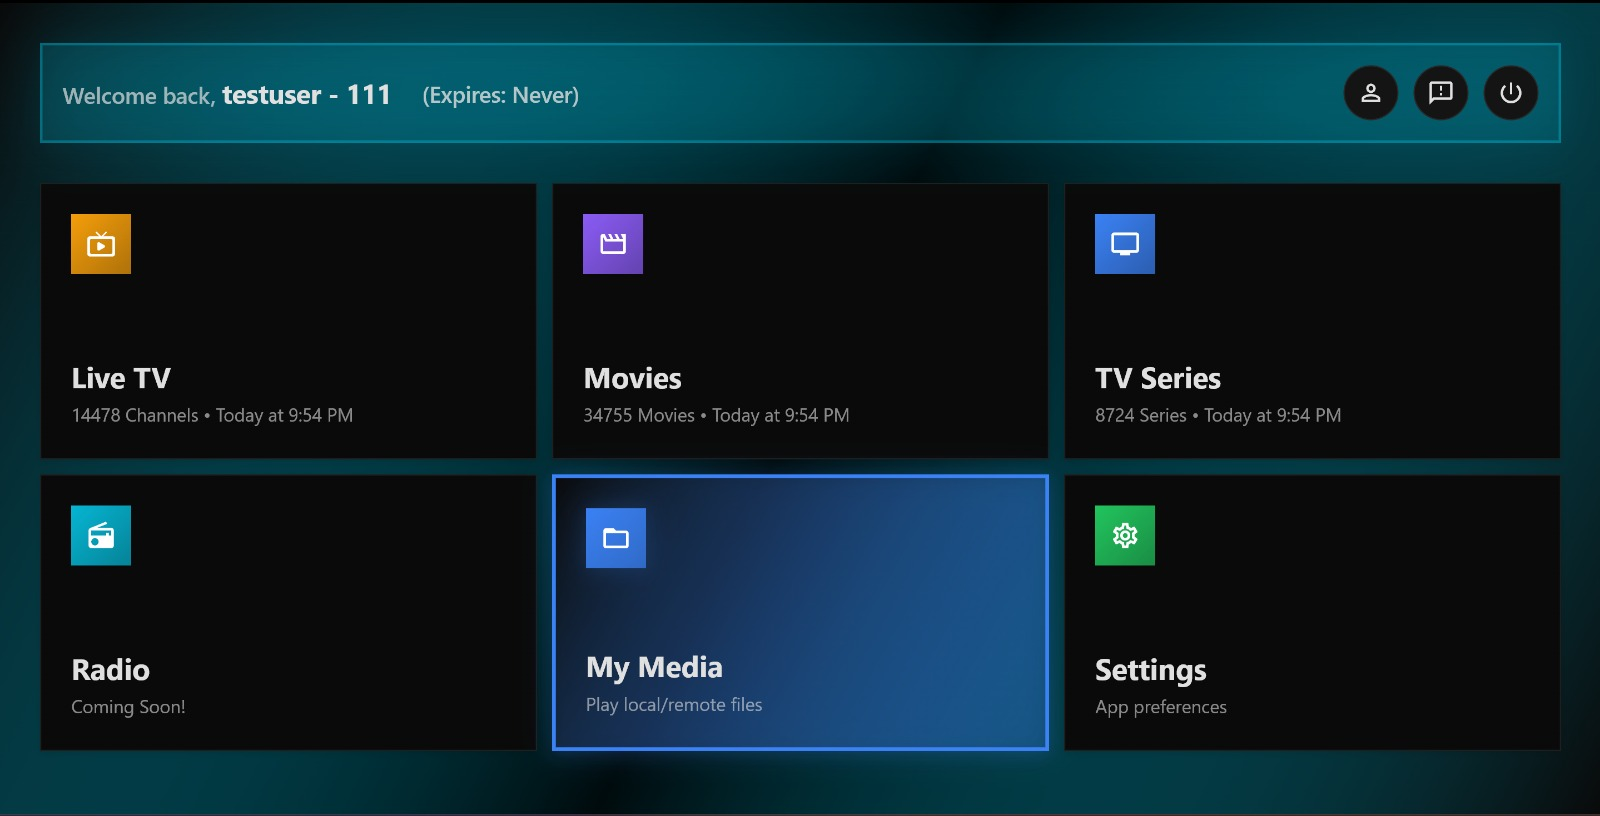The height and width of the screenshot is (816, 1600).
Task: Click the 14478 Channels update info
Action: coord(212,415)
